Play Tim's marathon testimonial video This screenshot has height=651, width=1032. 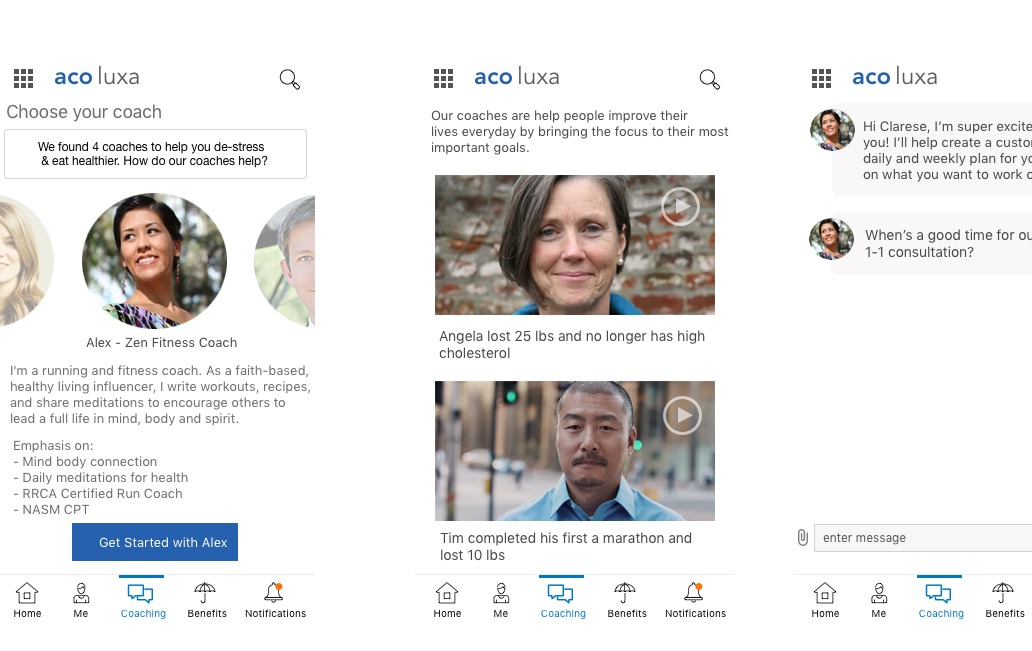click(683, 415)
